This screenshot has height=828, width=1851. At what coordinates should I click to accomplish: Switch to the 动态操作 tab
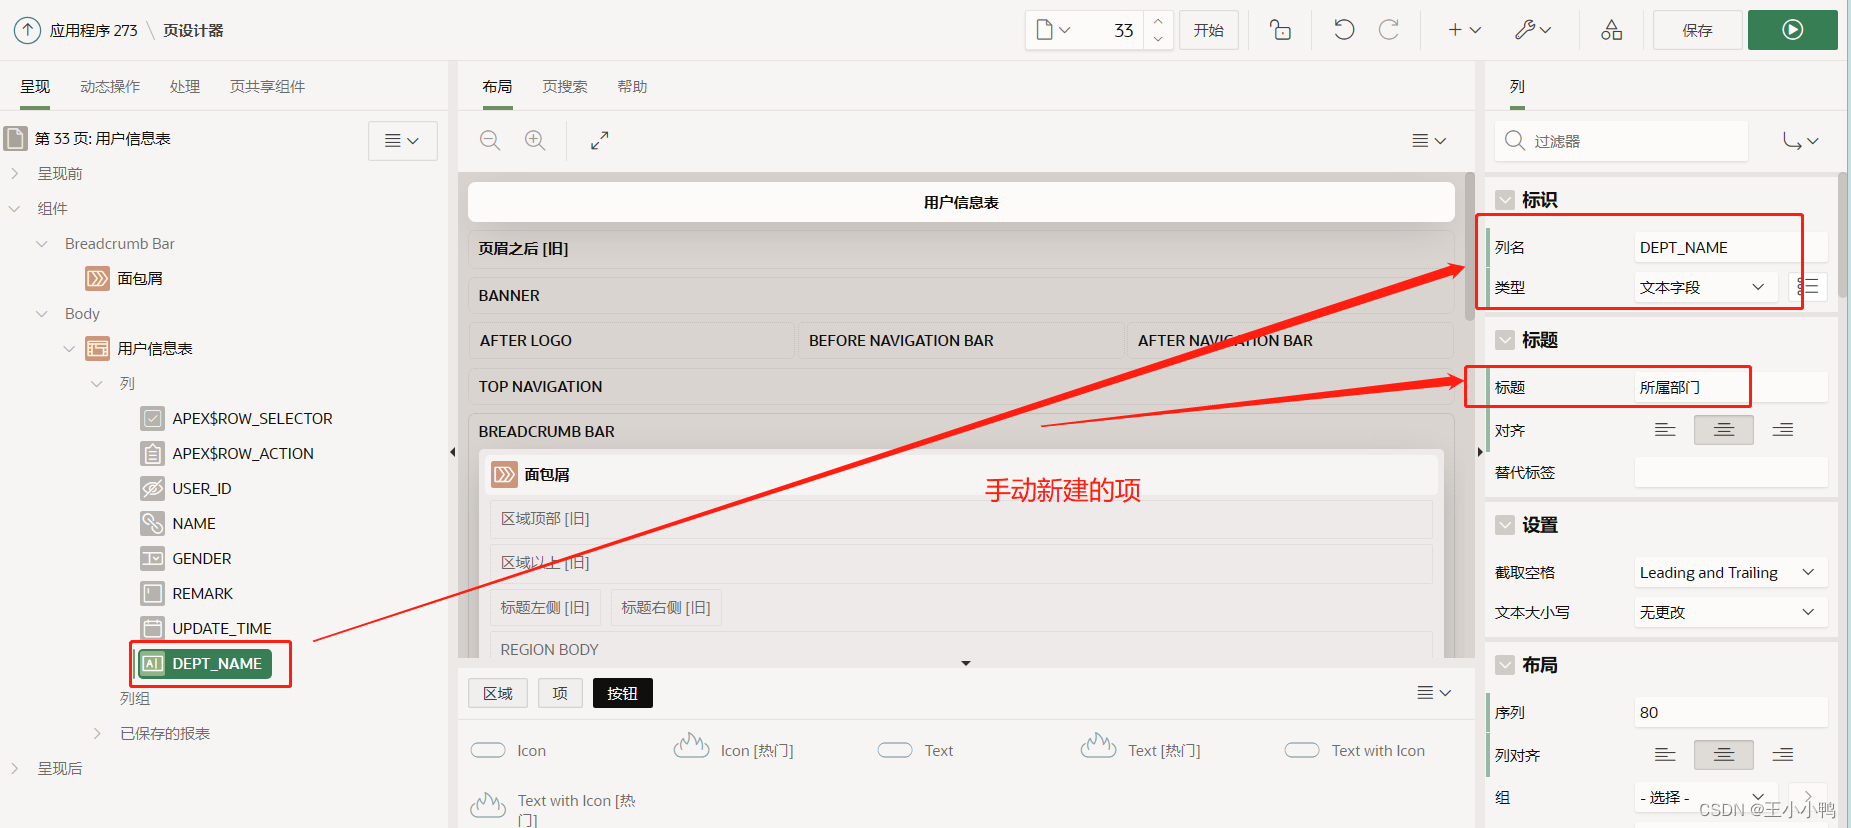coord(110,87)
